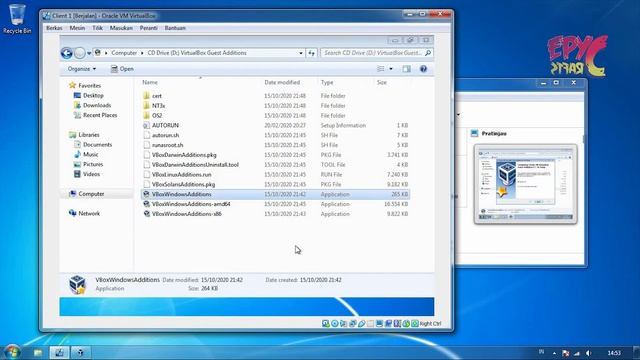Open the Peranti menu

pos(149,28)
